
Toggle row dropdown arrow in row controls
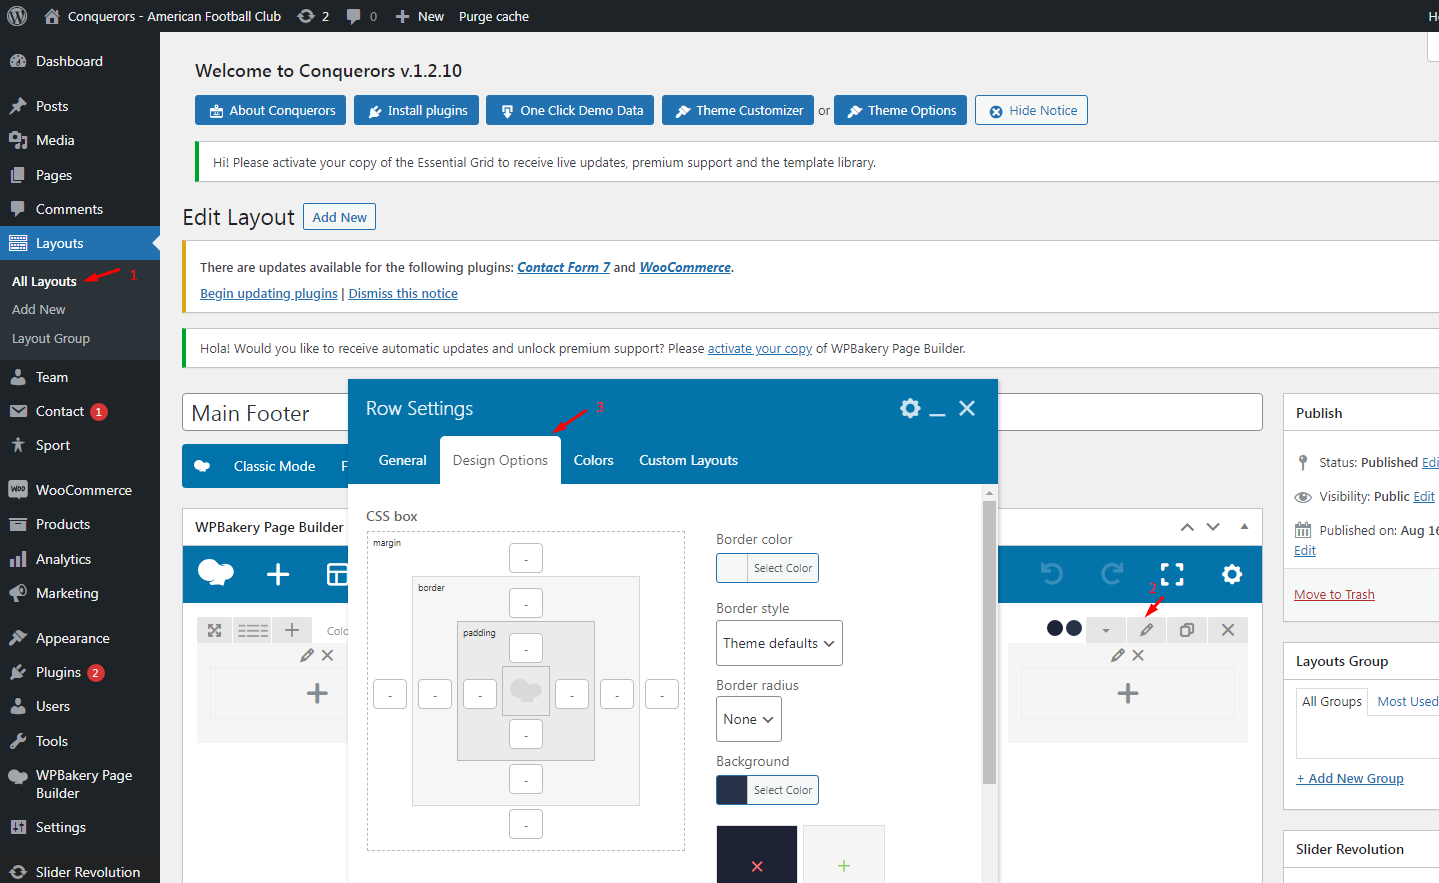(x=1106, y=630)
